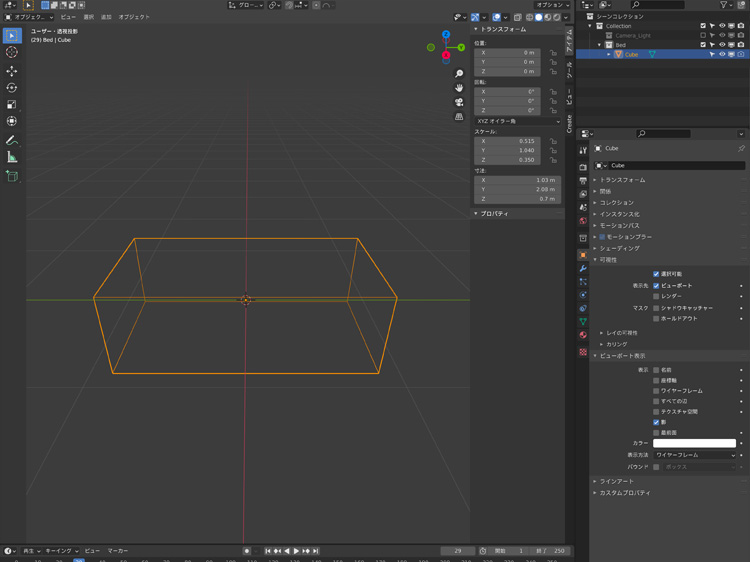Click the 3D Cursor tool
The width and height of the screenshot is (750, 562).
(12, 52)
